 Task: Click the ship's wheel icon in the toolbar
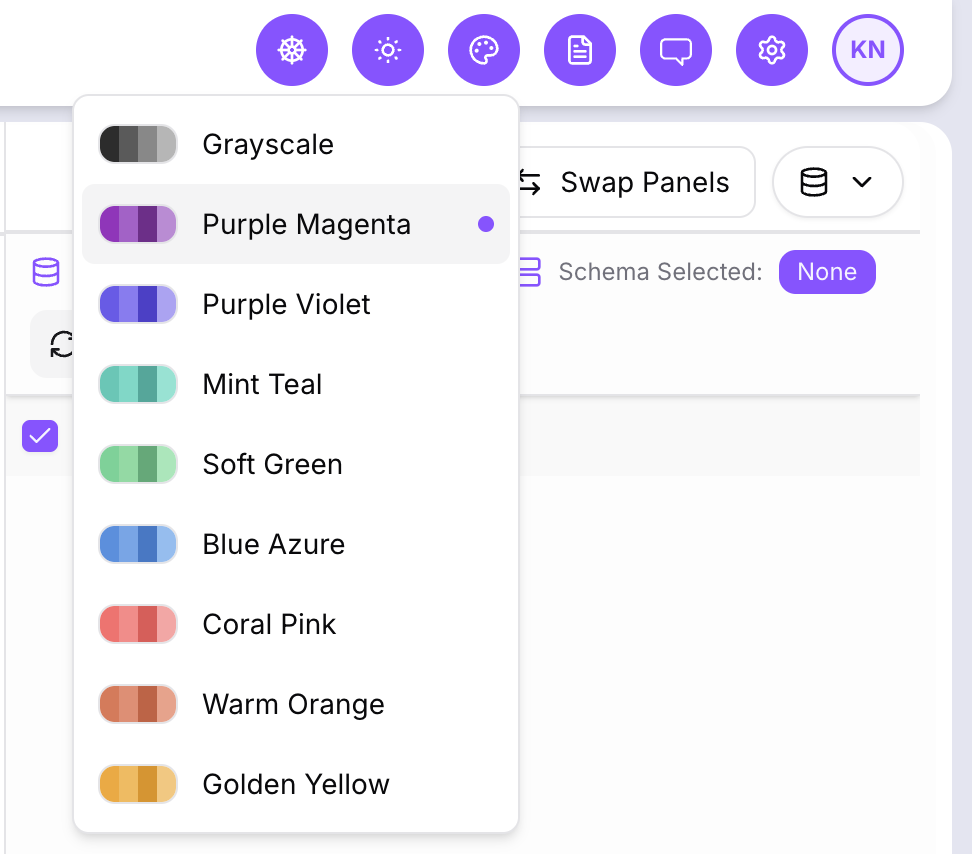coord(292,50)
